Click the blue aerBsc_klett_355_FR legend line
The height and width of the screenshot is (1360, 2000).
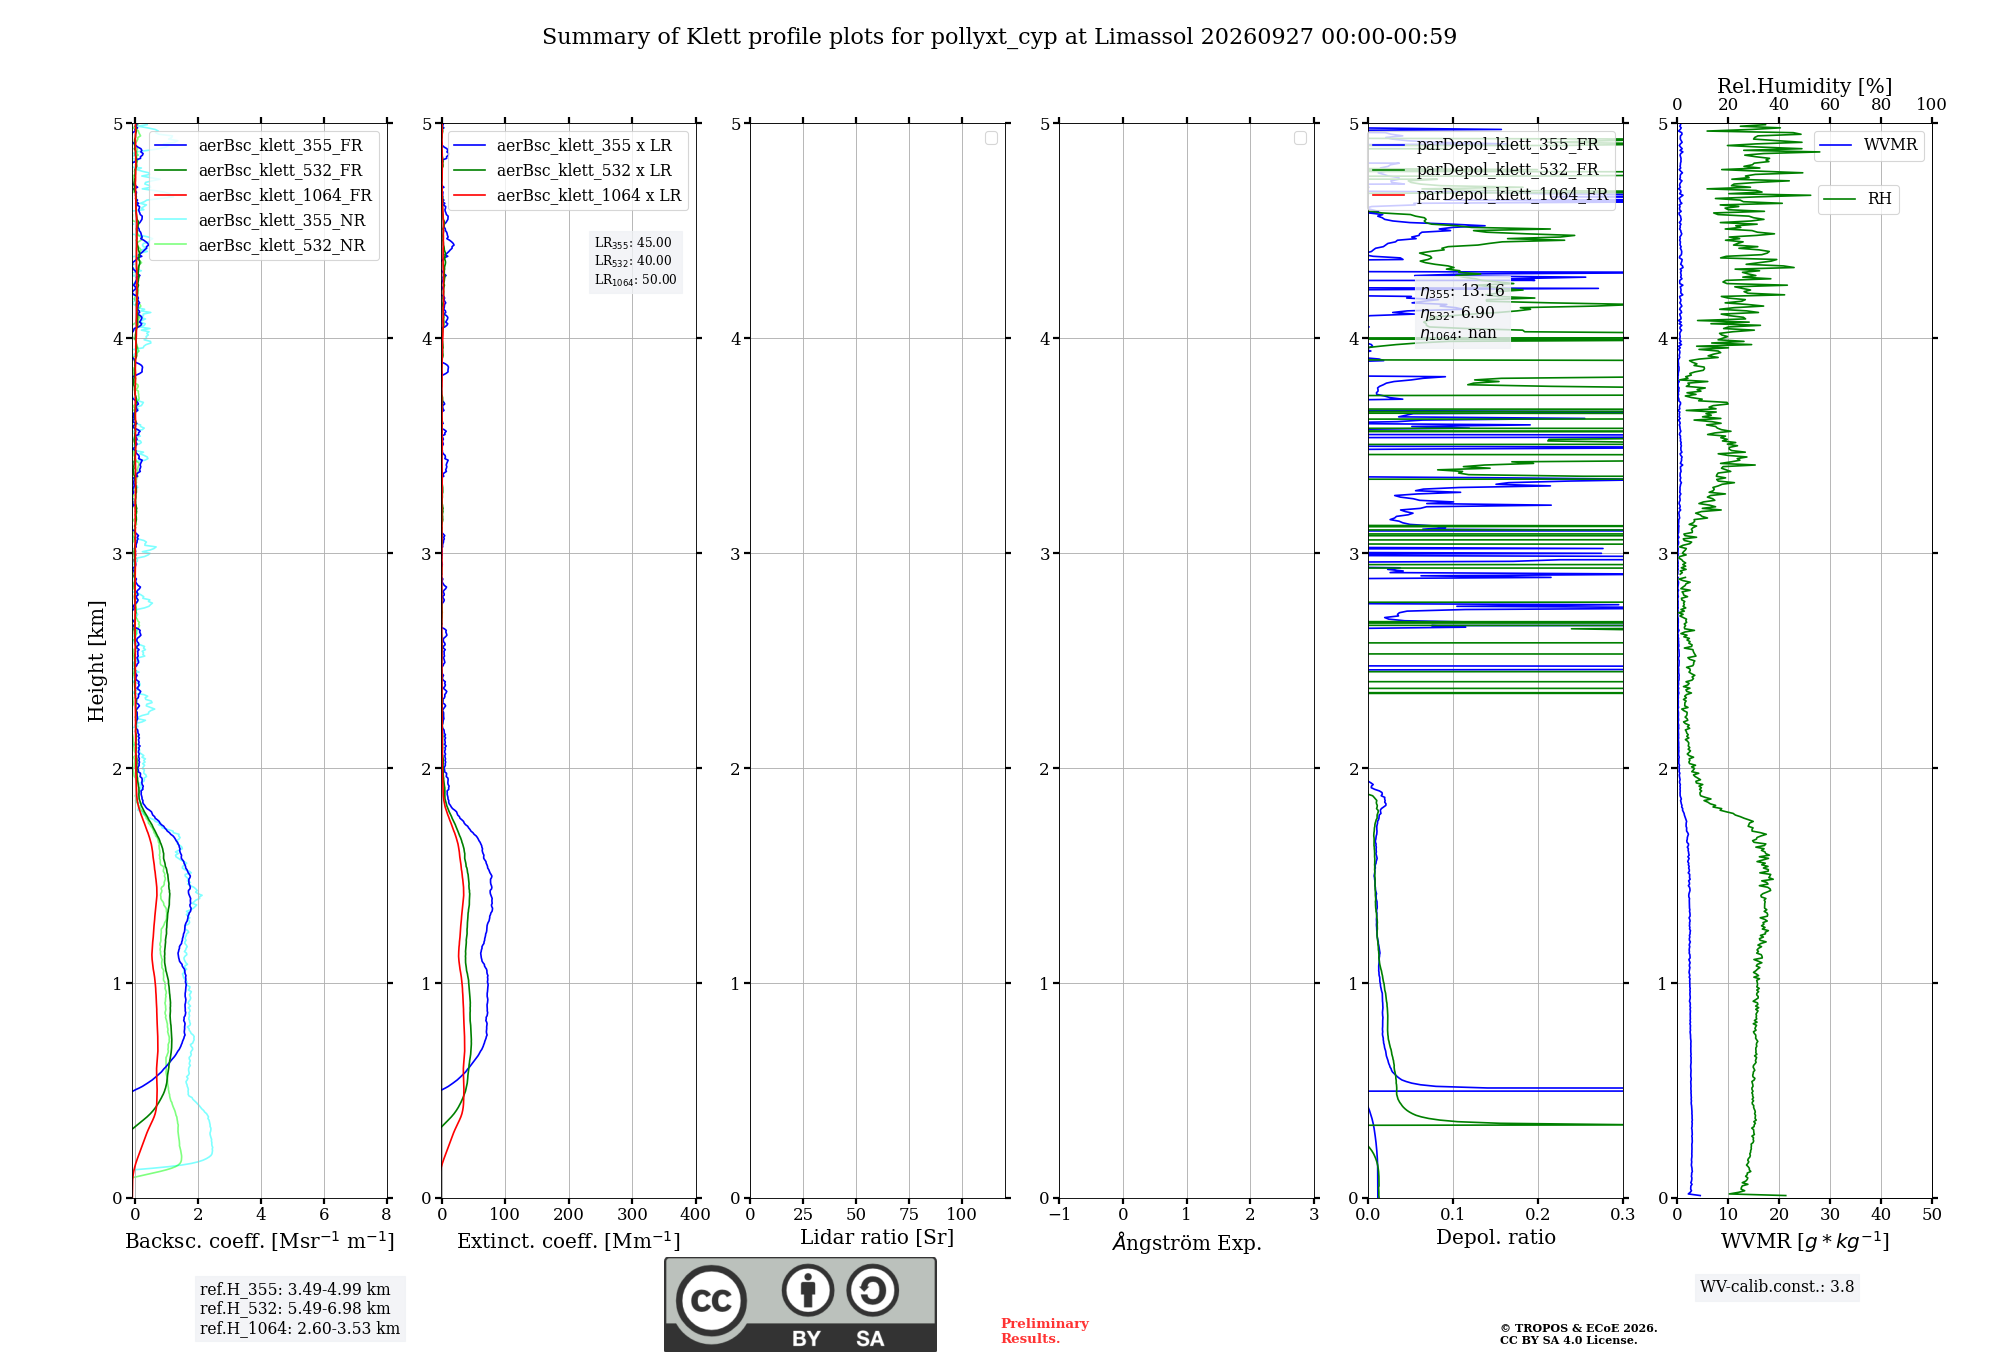click(x=170, y=146)
